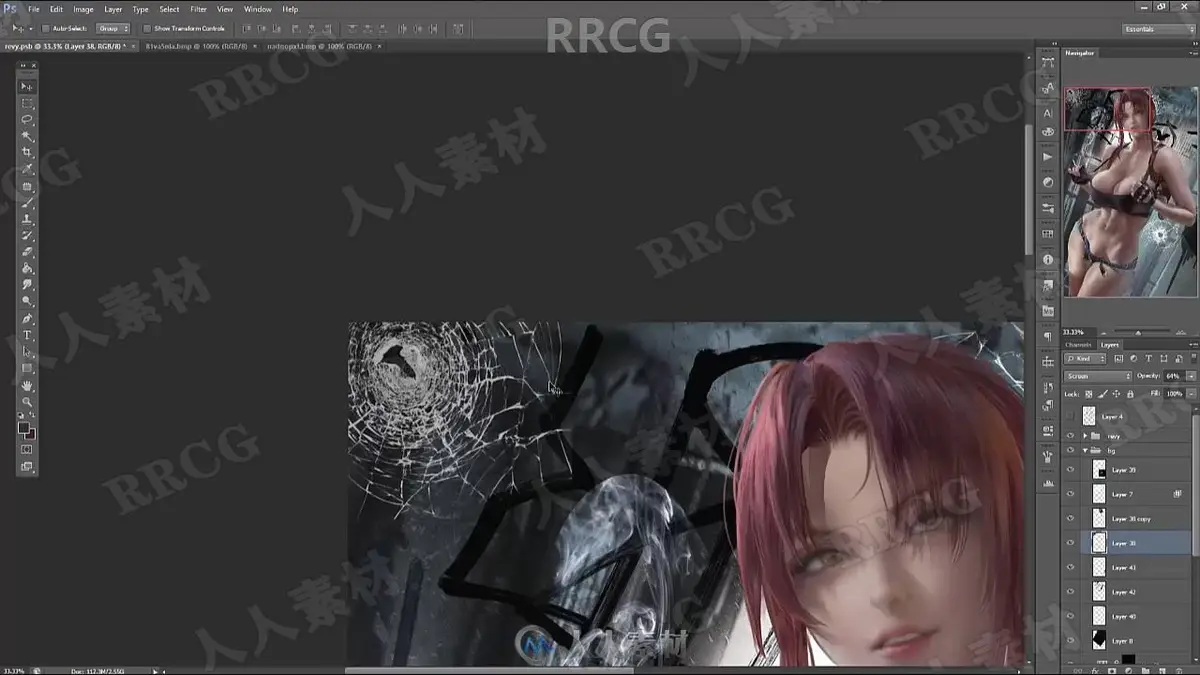Select the Lasso tool
The width and height of the screenshot is (1200, 675).
point(27,120)
